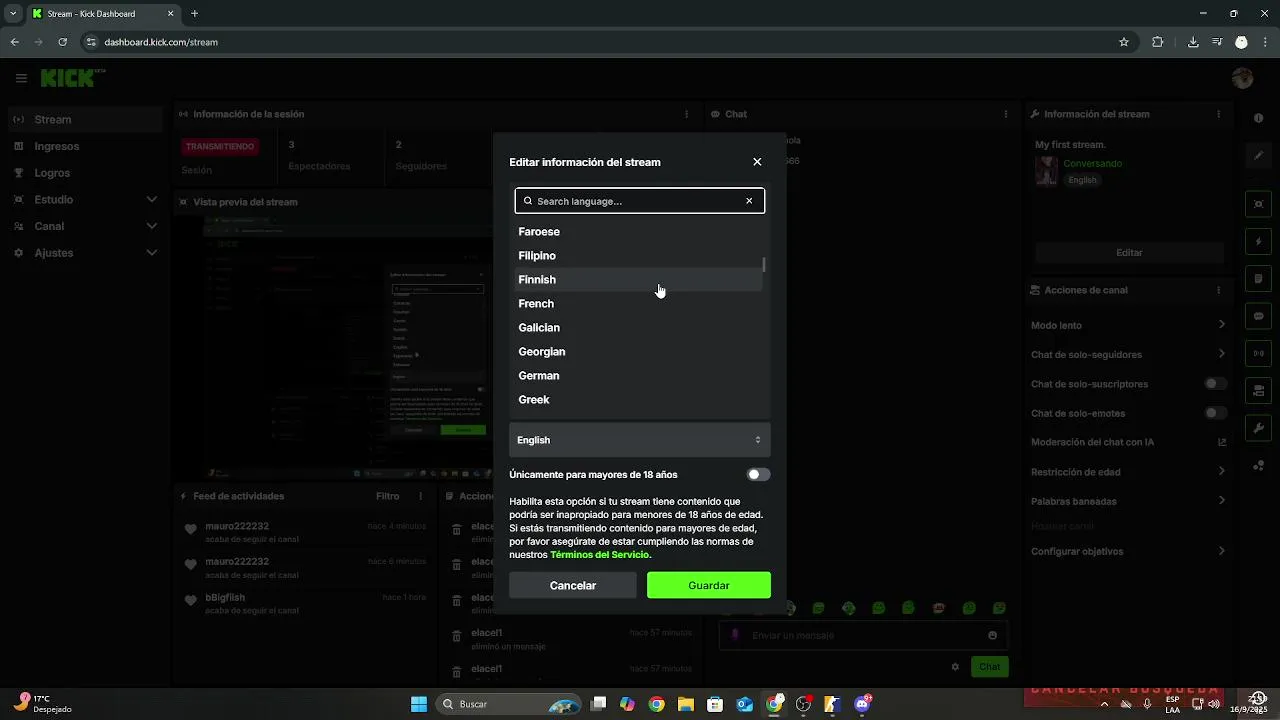Toggle Chat de solo-emotes
The width and height of the screenshot is (1280, 720).
click(x=1215, y=413)
